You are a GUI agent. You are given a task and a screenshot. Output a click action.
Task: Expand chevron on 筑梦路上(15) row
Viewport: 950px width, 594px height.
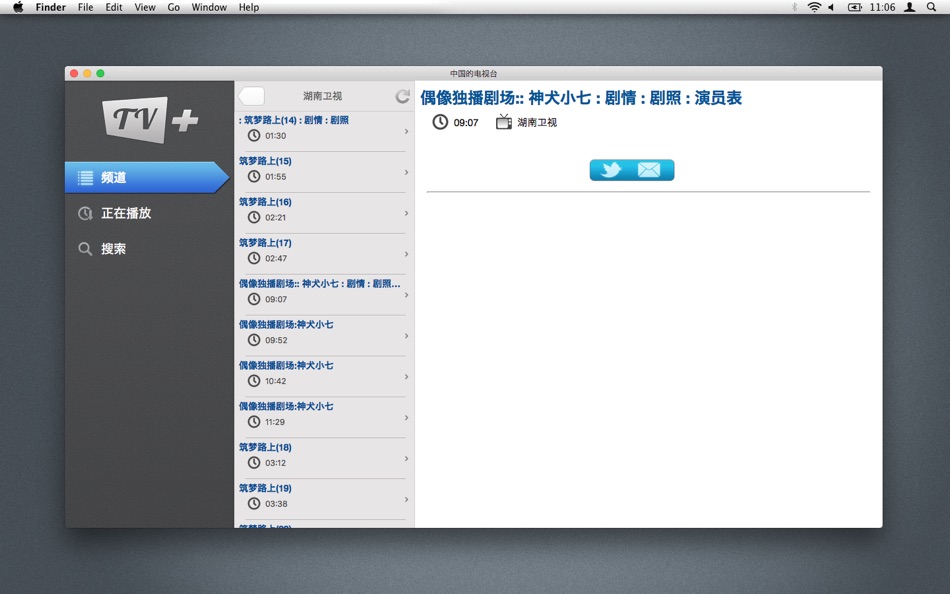(407, 172)
